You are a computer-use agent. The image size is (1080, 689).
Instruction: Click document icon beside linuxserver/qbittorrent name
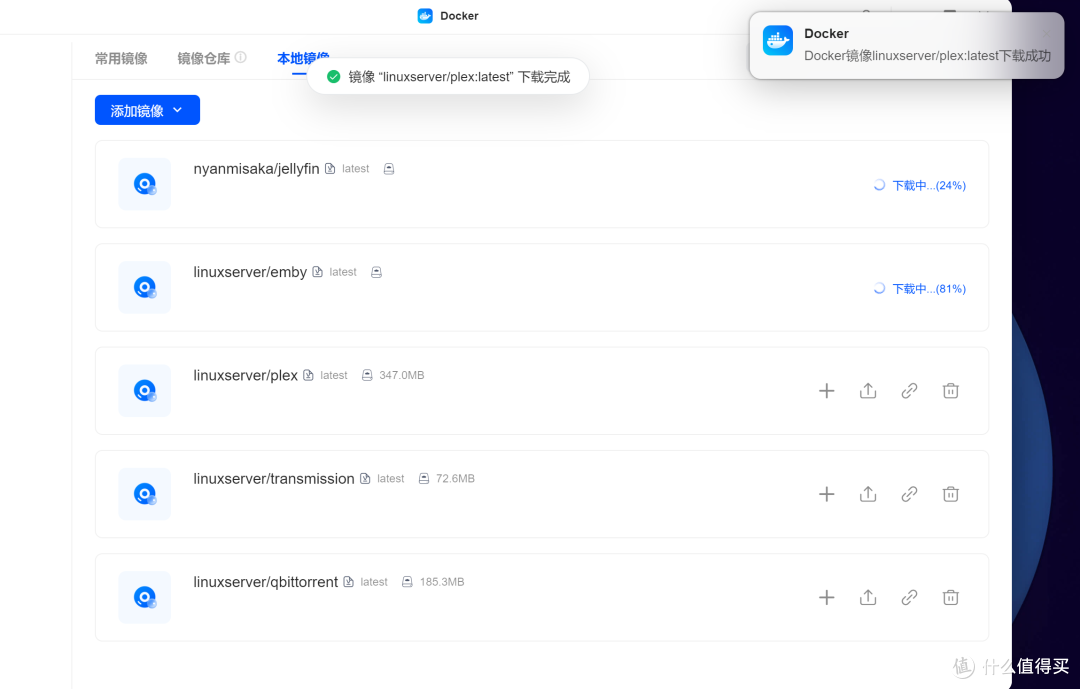(x=349, y=582)
